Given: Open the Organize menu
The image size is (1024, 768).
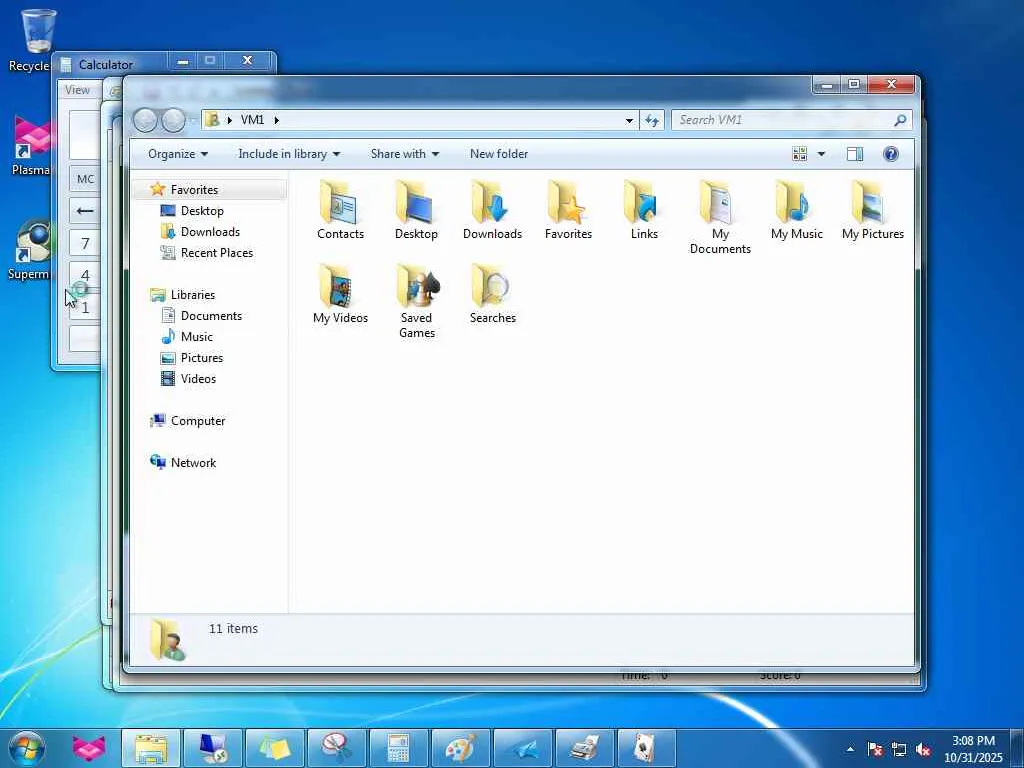Looking at the screenshot, I should [x=178, y=154].
